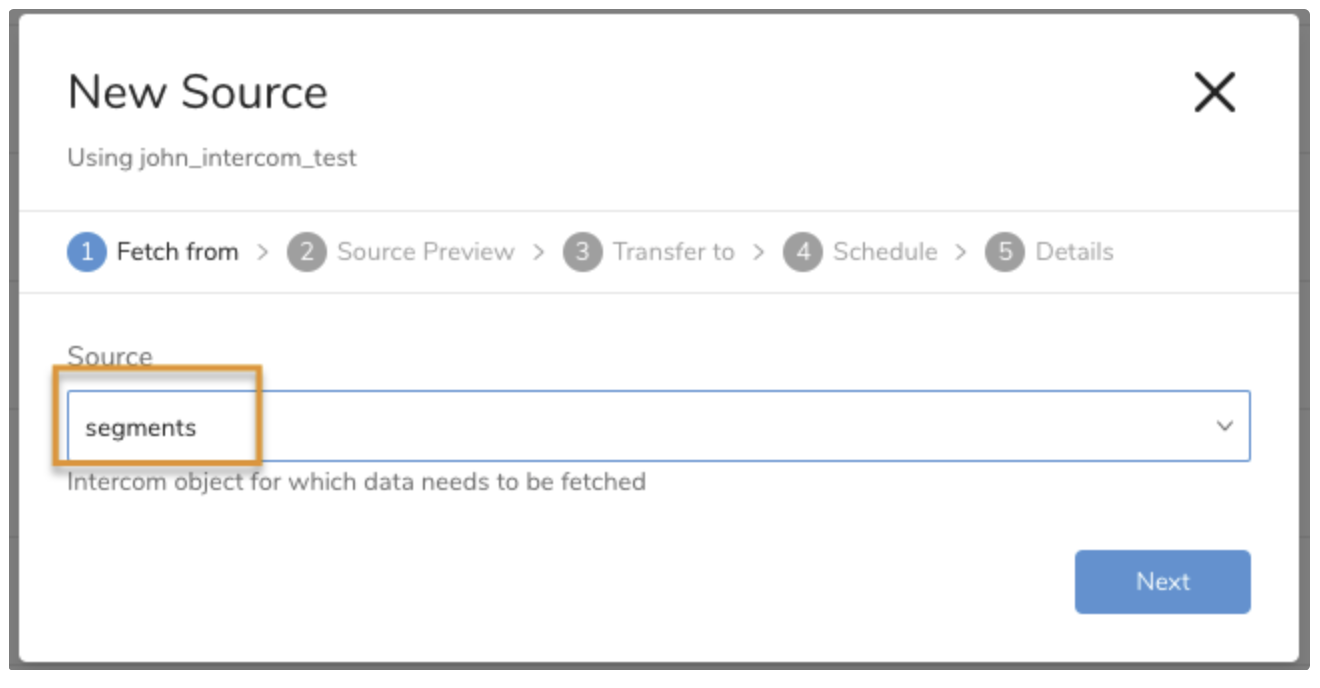The height and width of the screenshot is (688, 1320).
Task: Expand the Source dropdown arrow
Action: [1224, 426]
